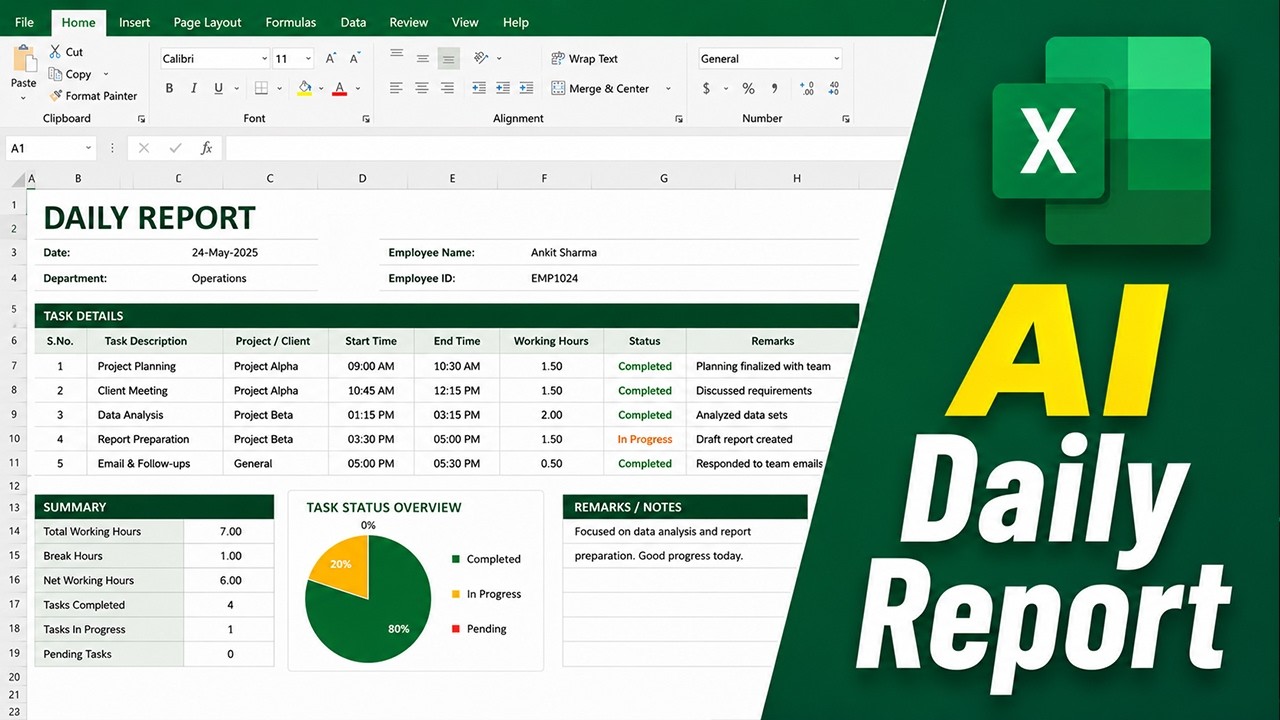Open Alignment group dialog launcher
This screenshot has width=1280, height=720.
pos(679,119)
